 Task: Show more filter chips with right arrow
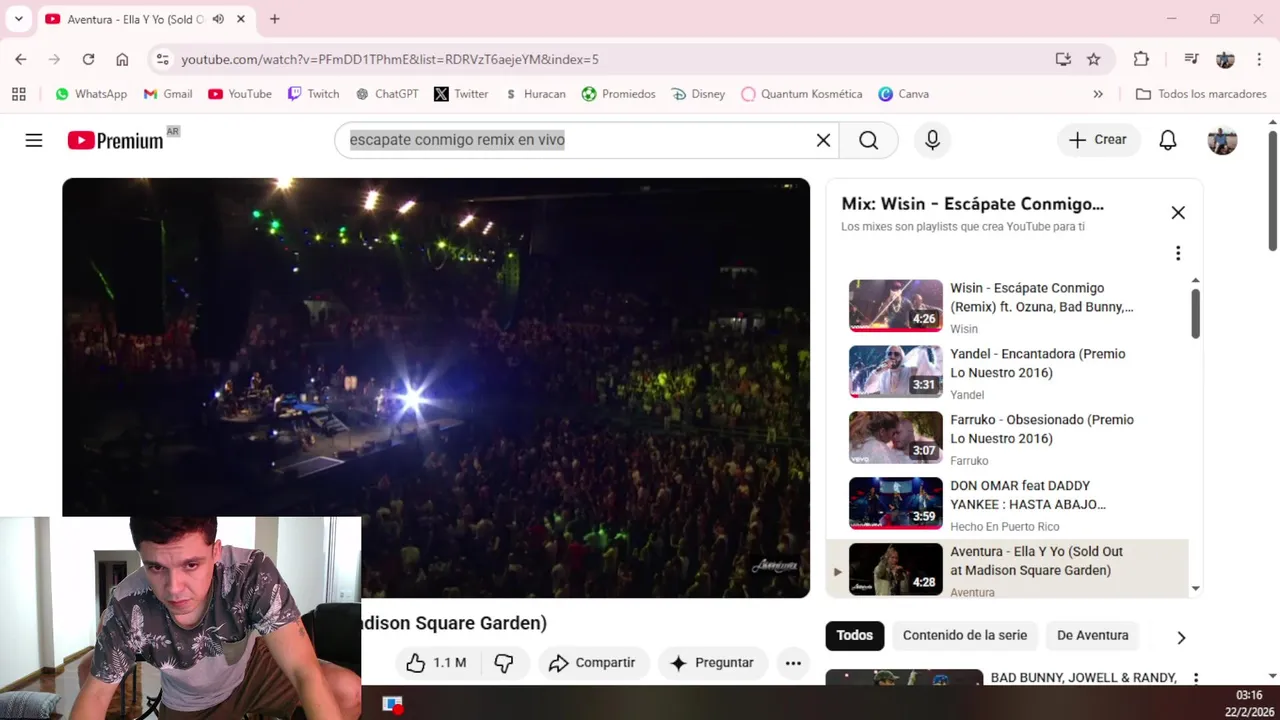coord(1181,637)
